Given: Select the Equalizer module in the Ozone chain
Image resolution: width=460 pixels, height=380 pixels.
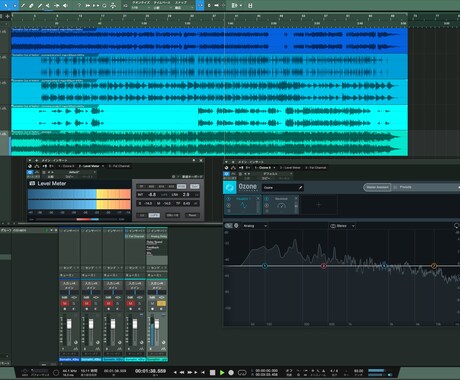Looking at the screenshot, I should point(244,205).
